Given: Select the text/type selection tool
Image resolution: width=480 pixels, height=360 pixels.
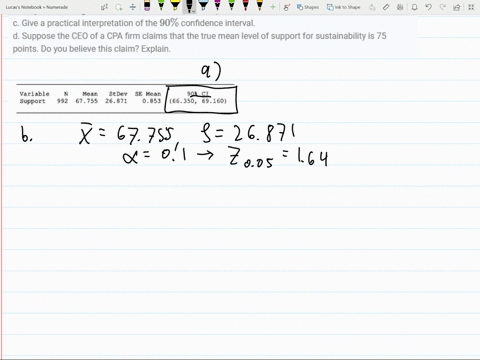Looking at the screenshot, I should (104, 7).
